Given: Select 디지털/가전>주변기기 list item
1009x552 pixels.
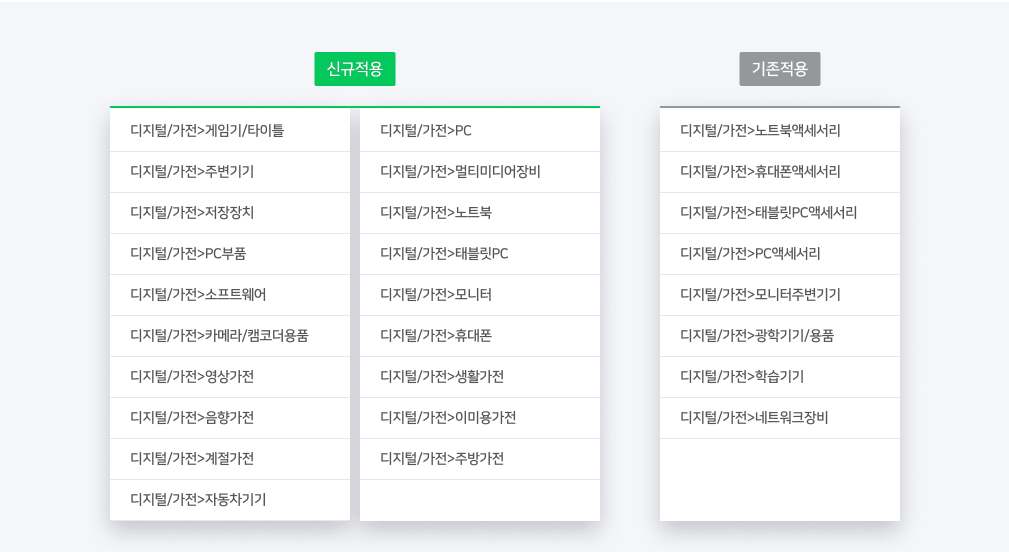Looking at the screenshot, I should pyautogui.click(x=192, y=172).
